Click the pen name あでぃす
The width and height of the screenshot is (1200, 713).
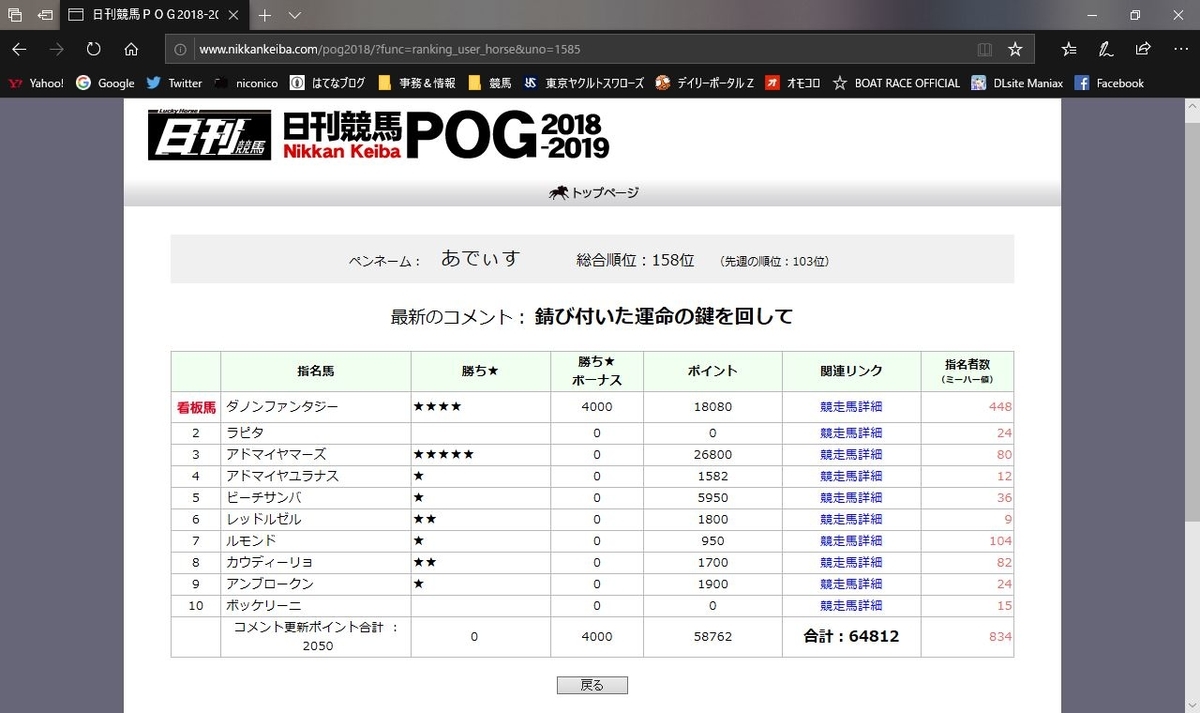coord(481,259)
